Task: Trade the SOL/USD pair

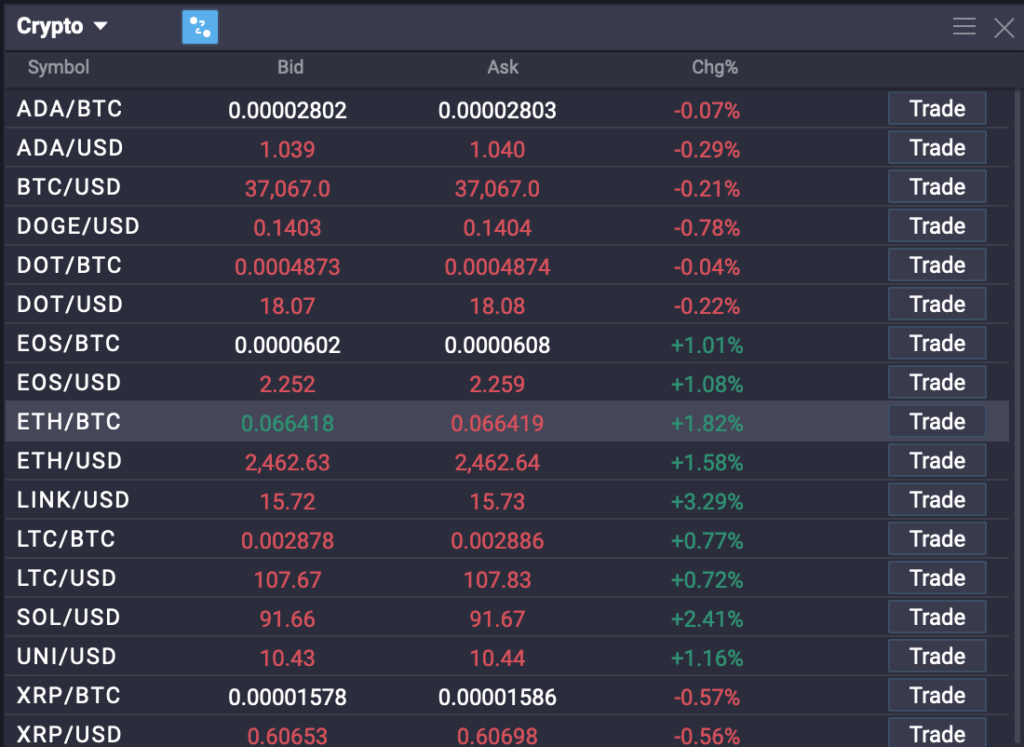Action: [936, 617]
